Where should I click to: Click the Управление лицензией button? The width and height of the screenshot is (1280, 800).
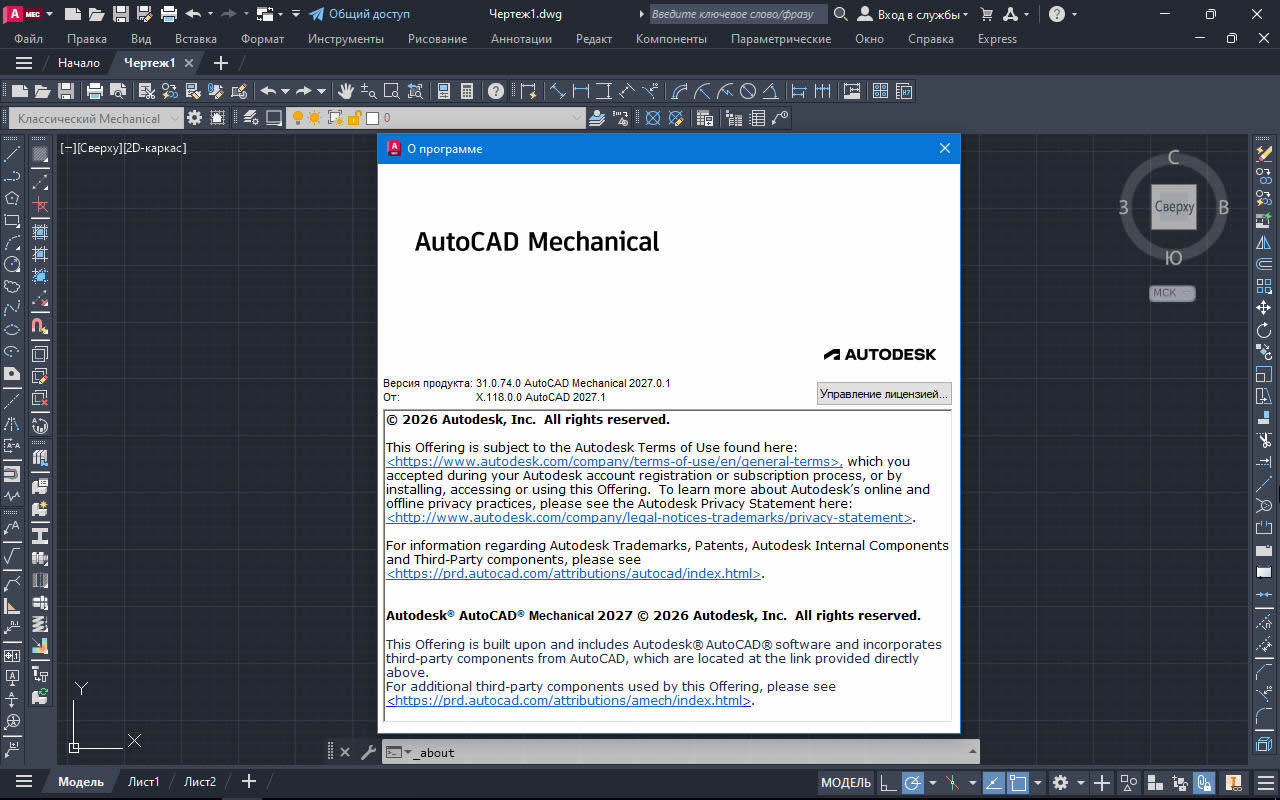point(883,394)
